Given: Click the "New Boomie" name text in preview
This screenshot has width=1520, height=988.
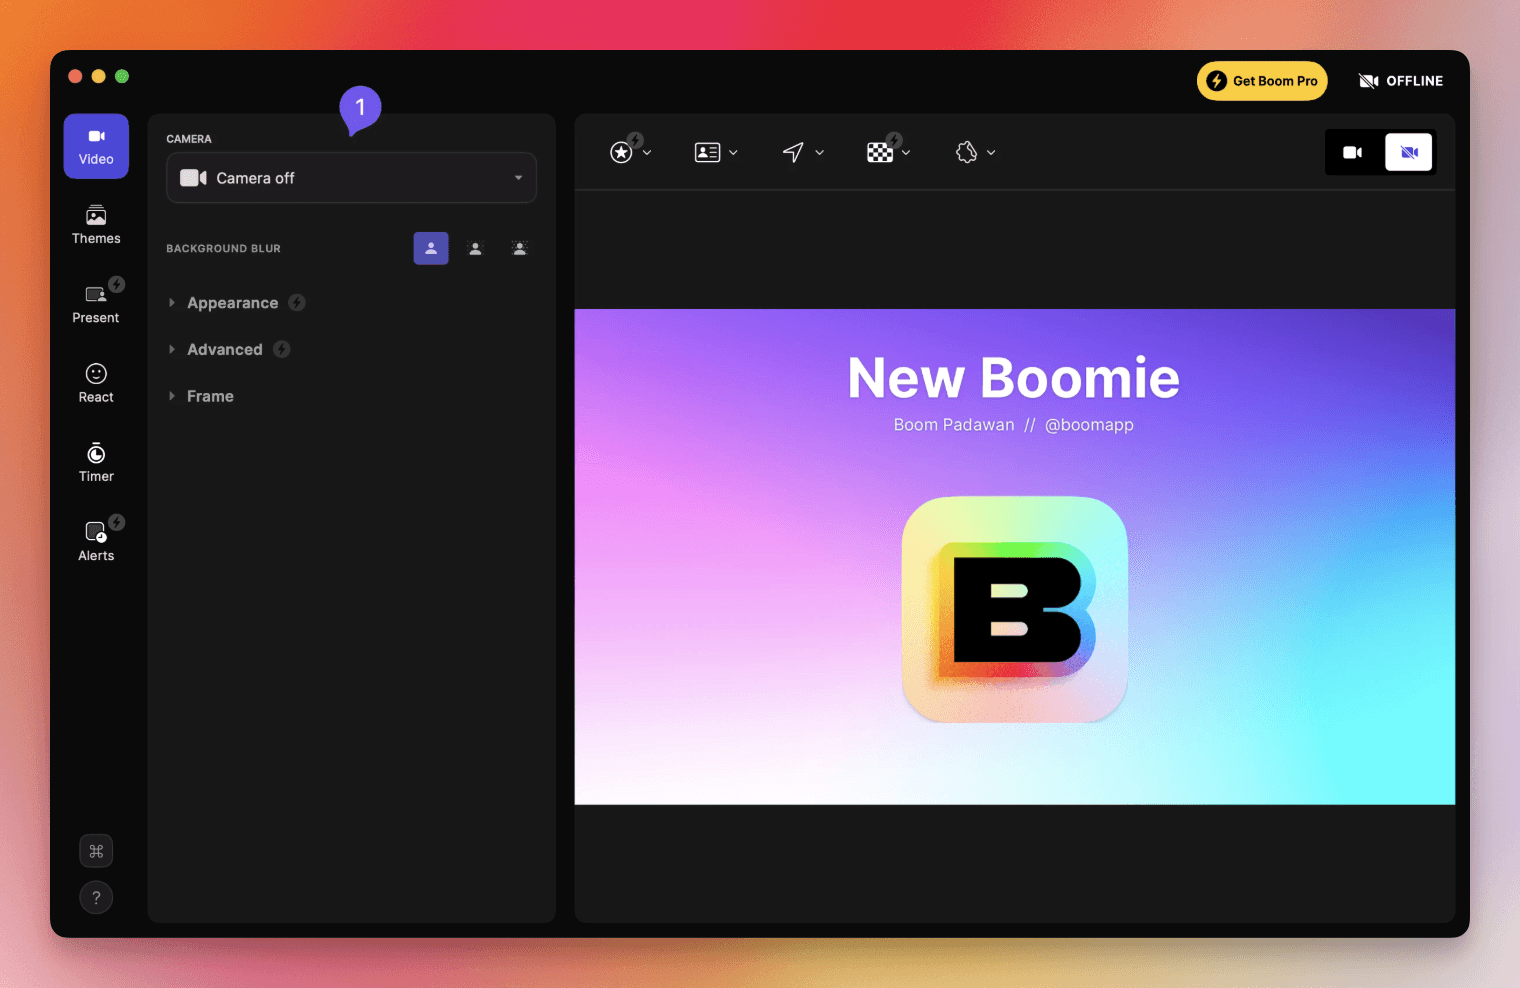Looking at the screenshot, I should 1014,378.
